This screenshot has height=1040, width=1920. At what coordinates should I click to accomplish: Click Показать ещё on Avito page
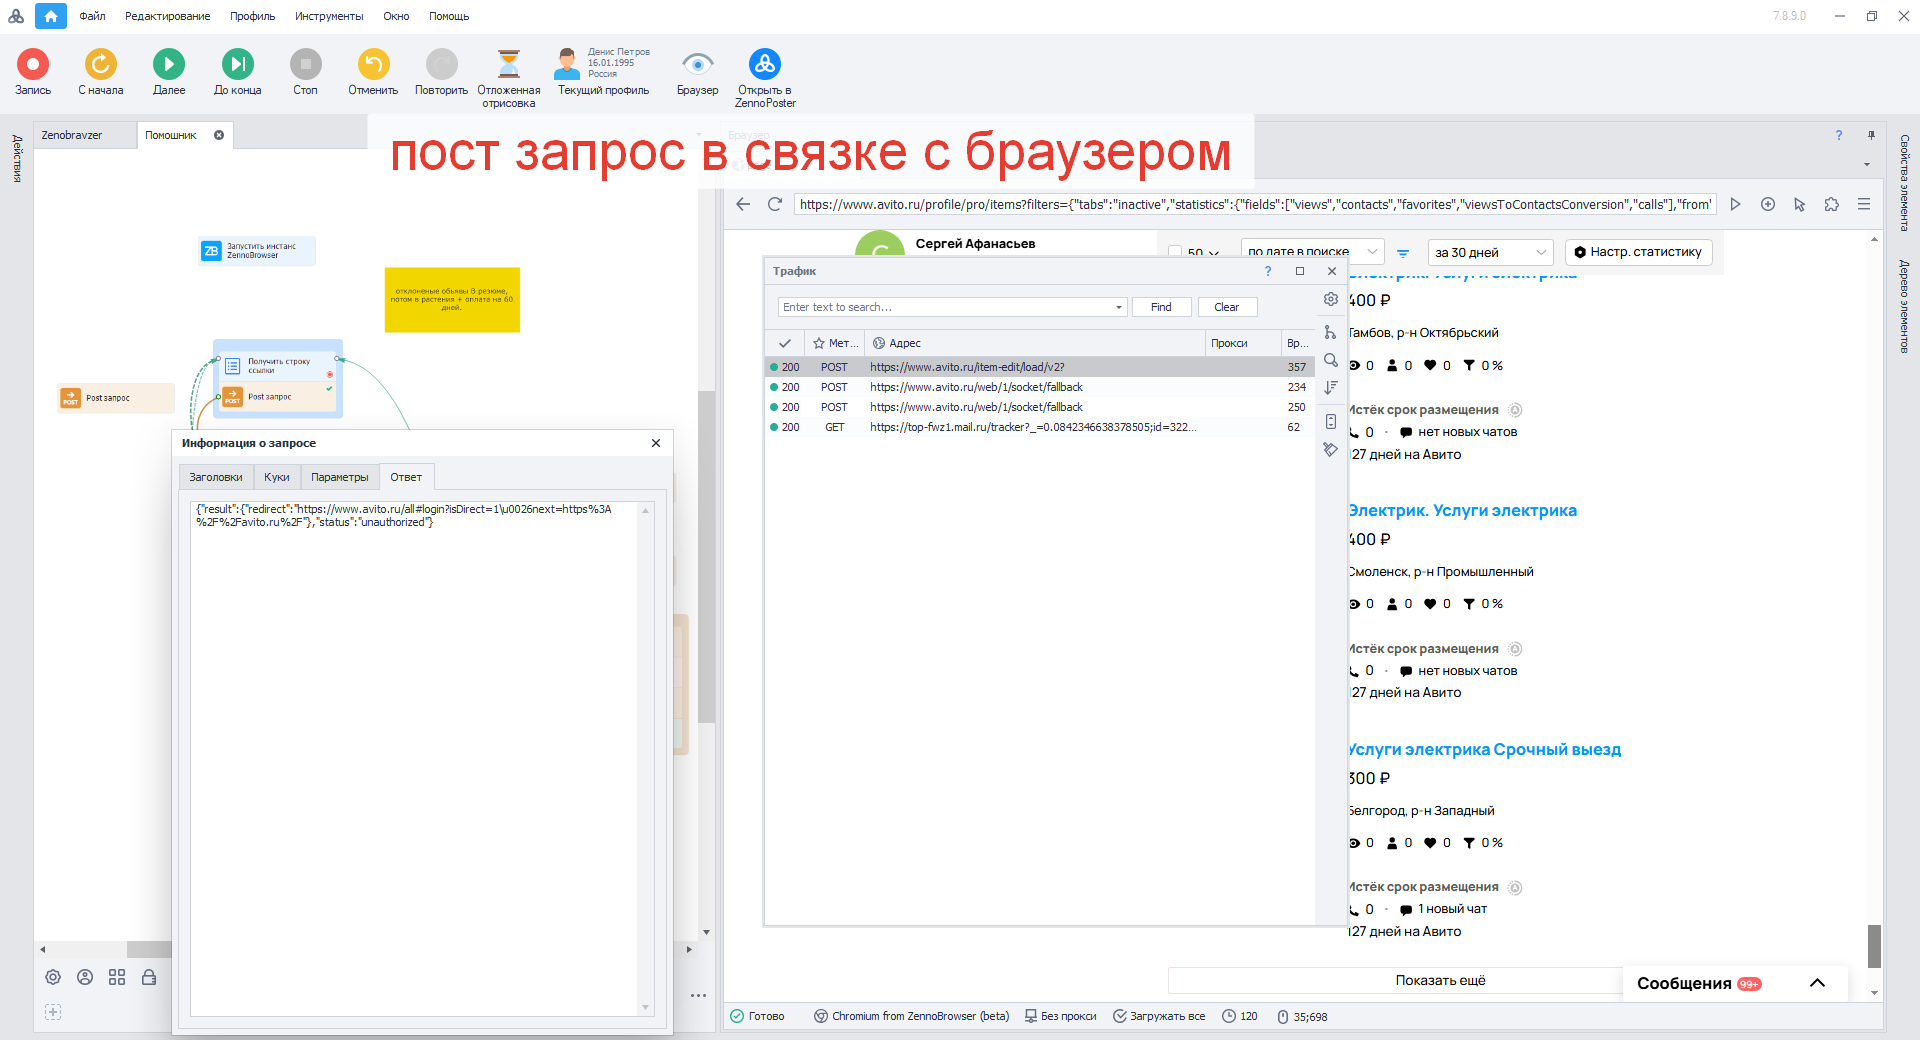point(1440,980)
